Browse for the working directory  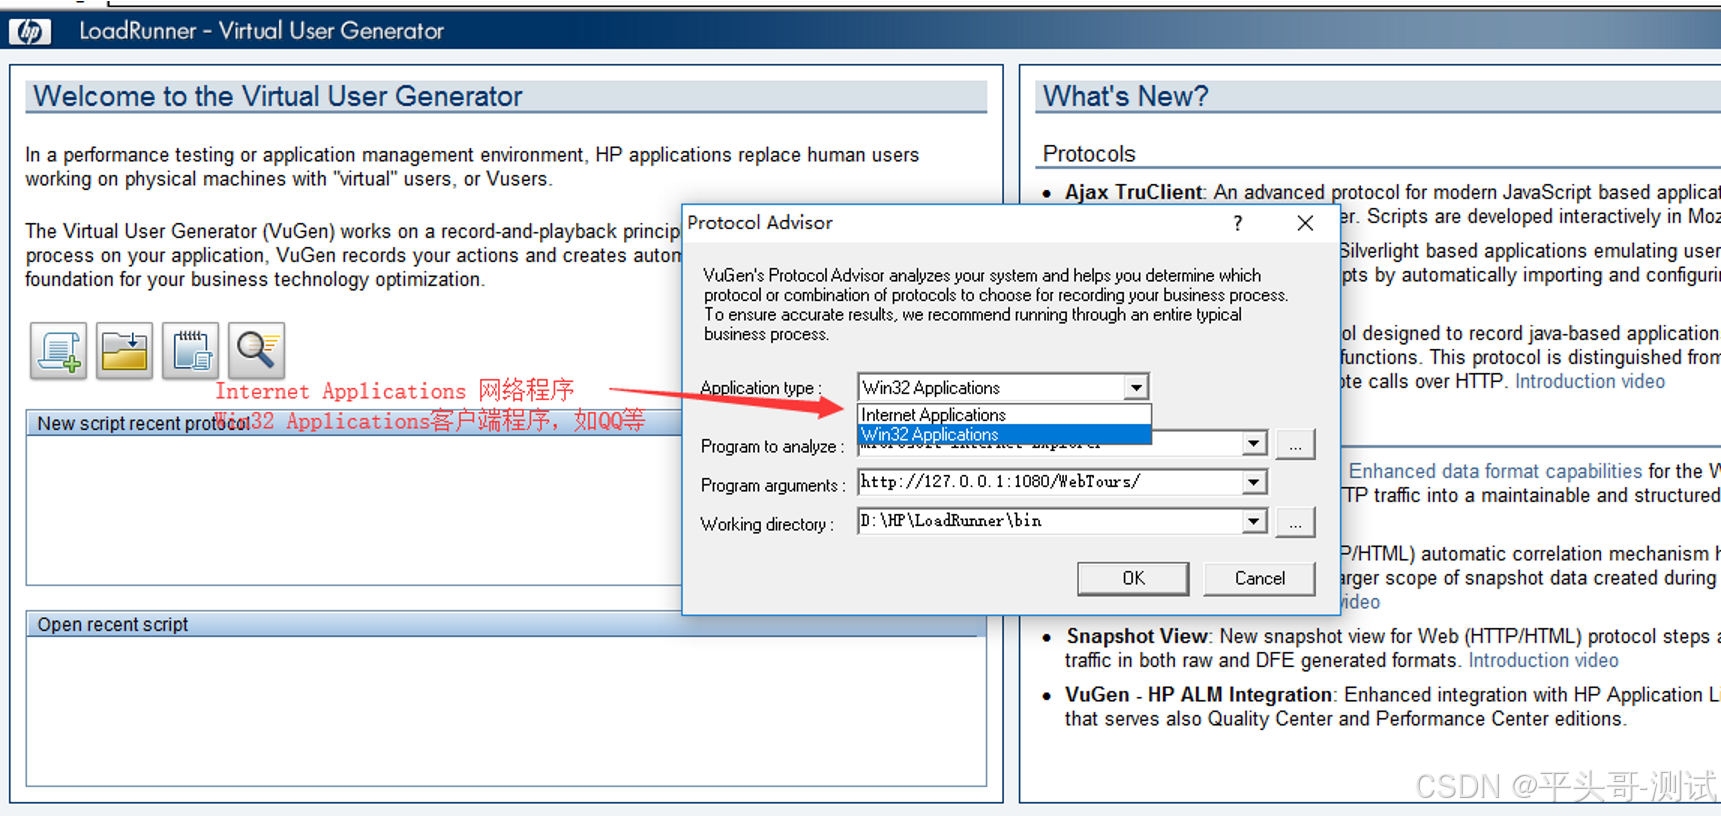pyautogui.click(x=1295, y=522)
